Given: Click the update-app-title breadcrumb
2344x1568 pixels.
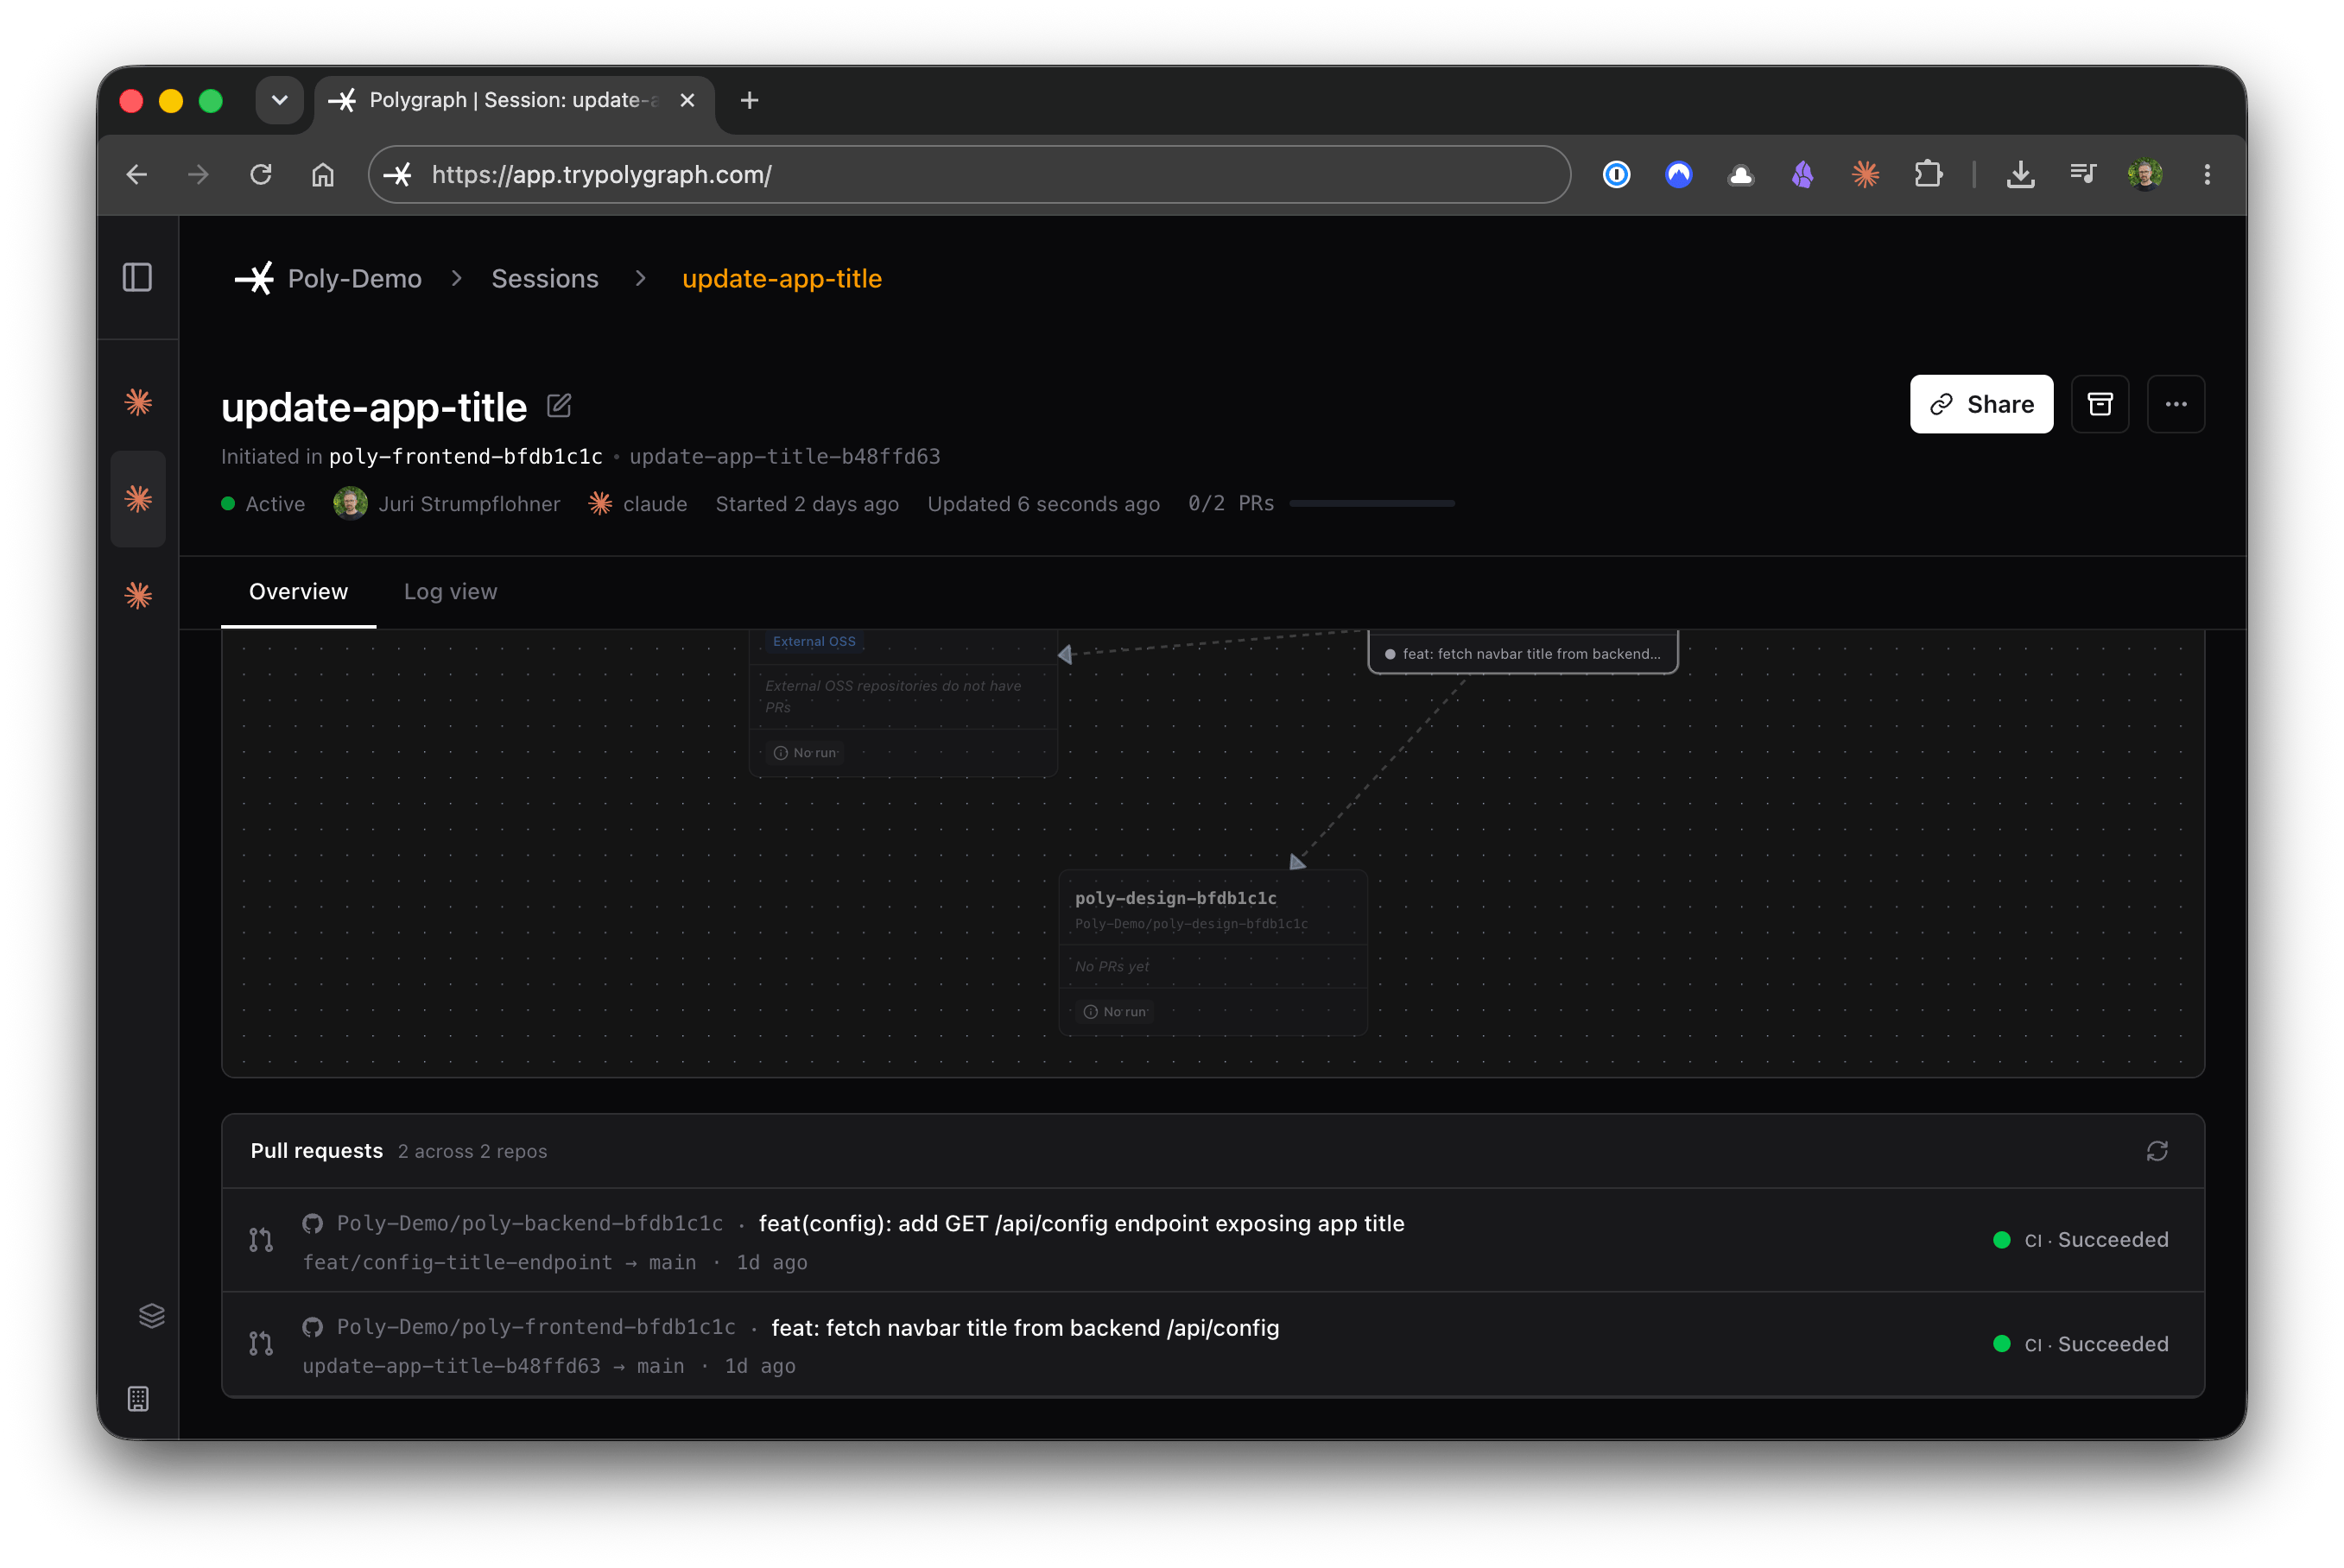Looking at the screenshot, I should [781, 278].
